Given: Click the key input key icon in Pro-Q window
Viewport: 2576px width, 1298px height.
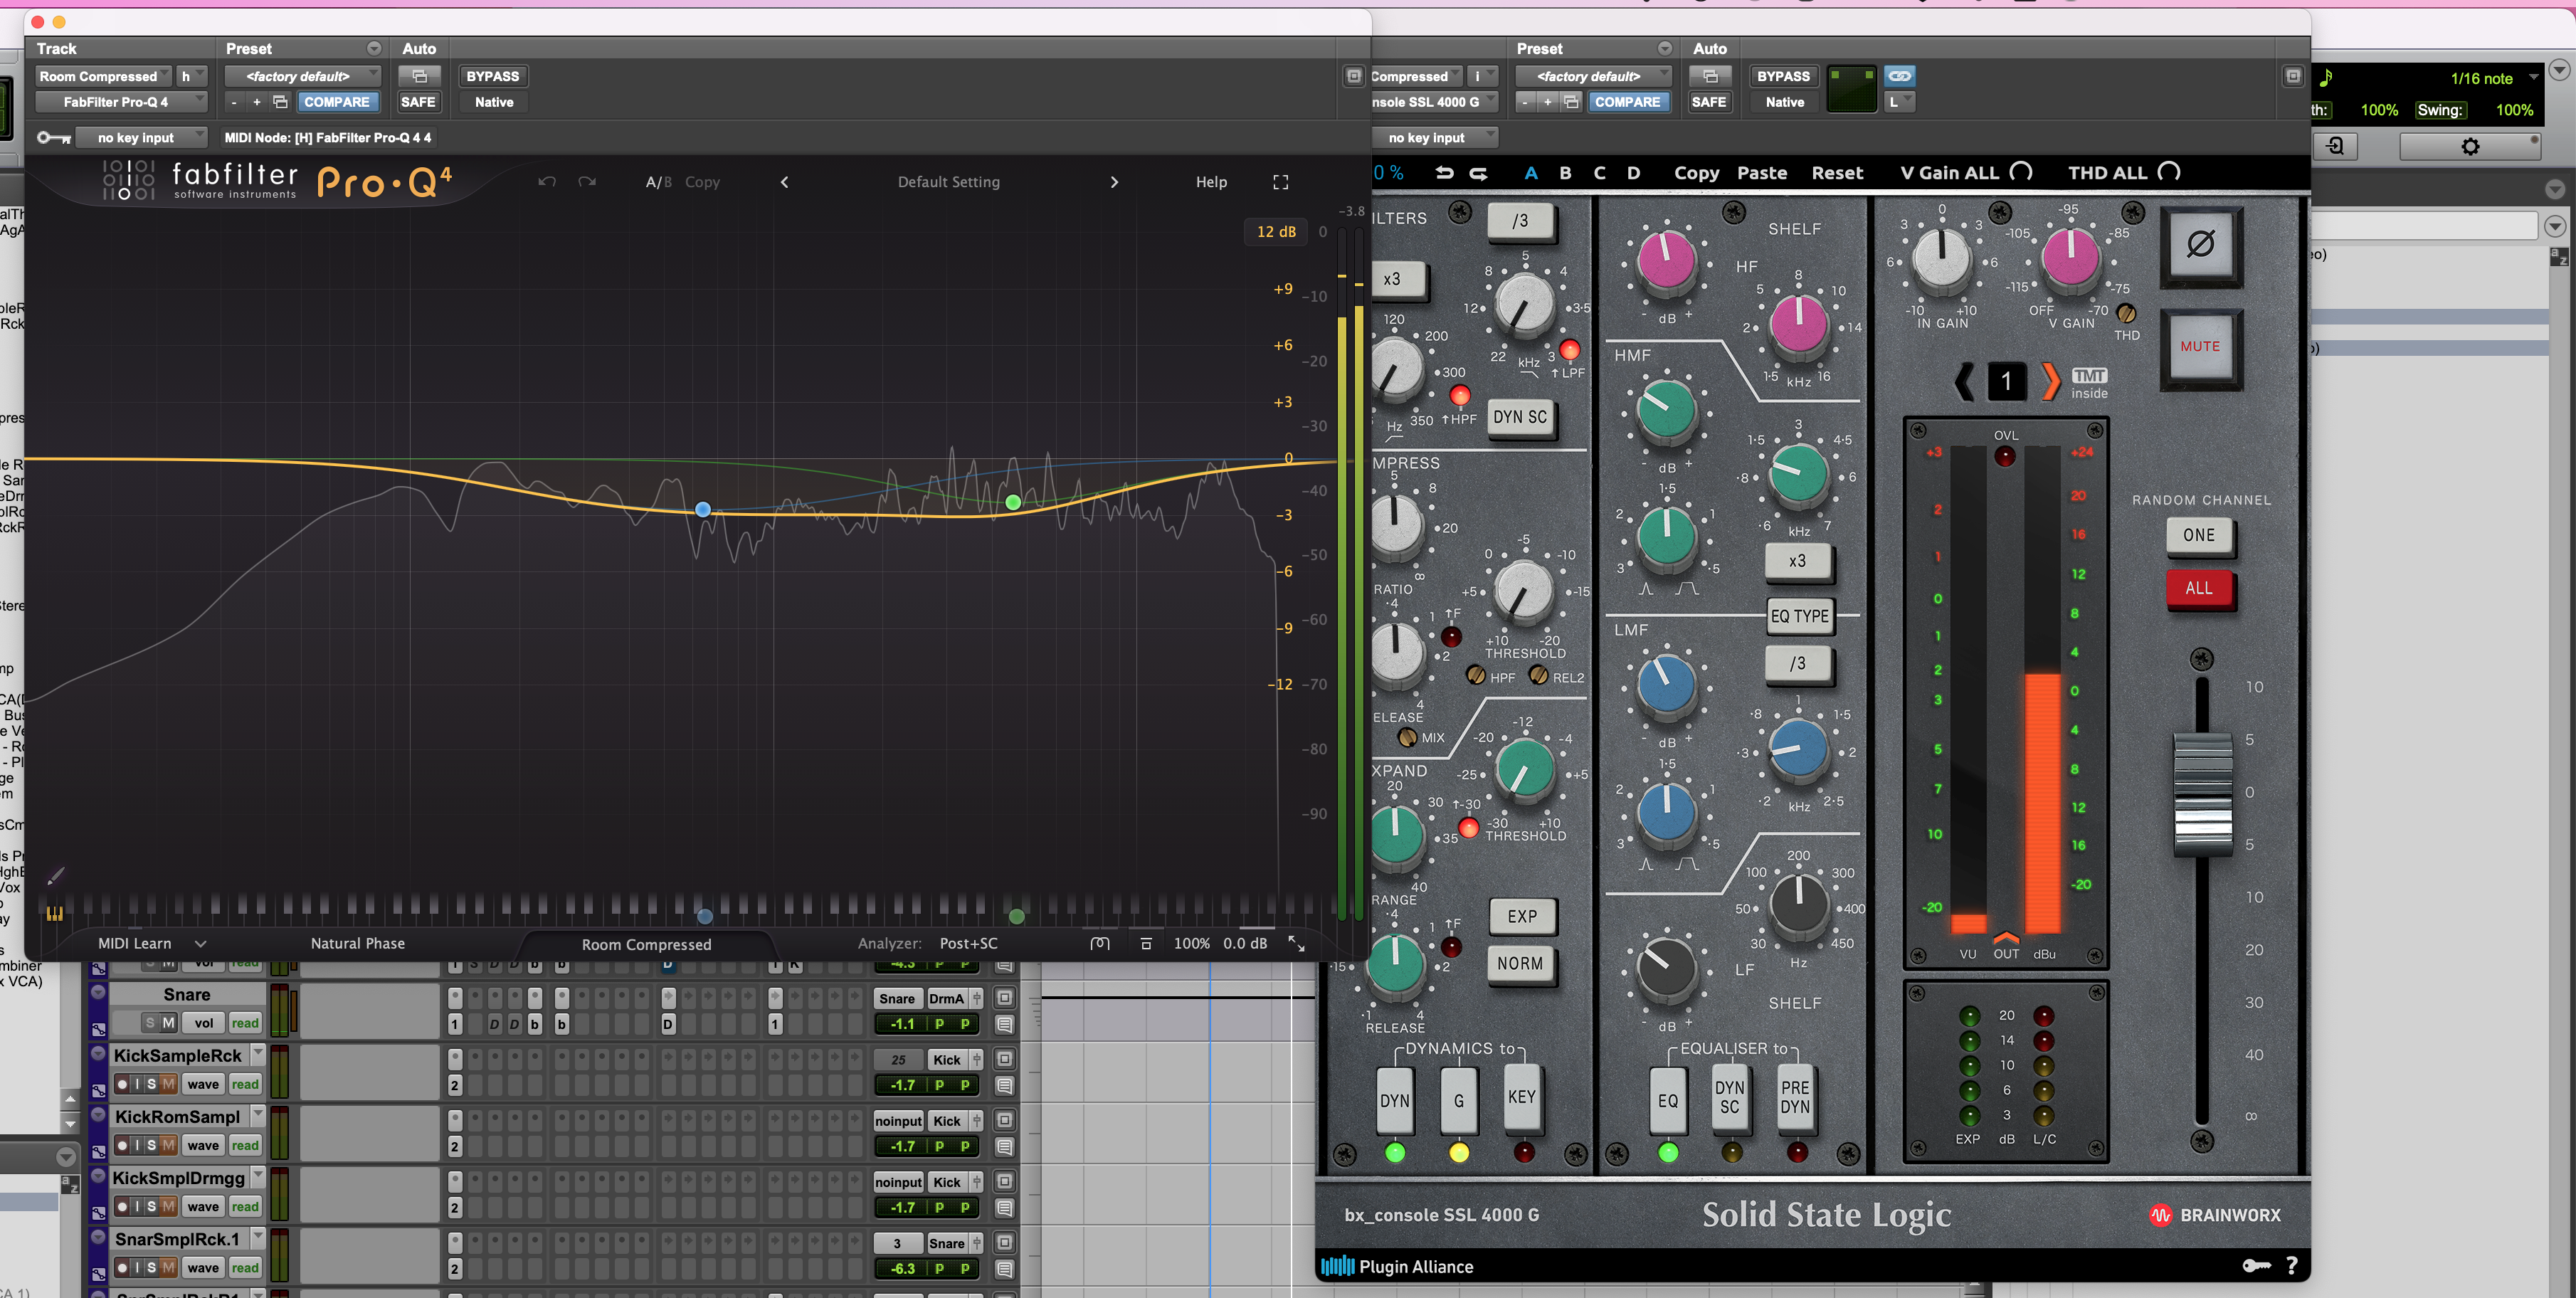Looking at the screenshot, I should pos(53,137).
